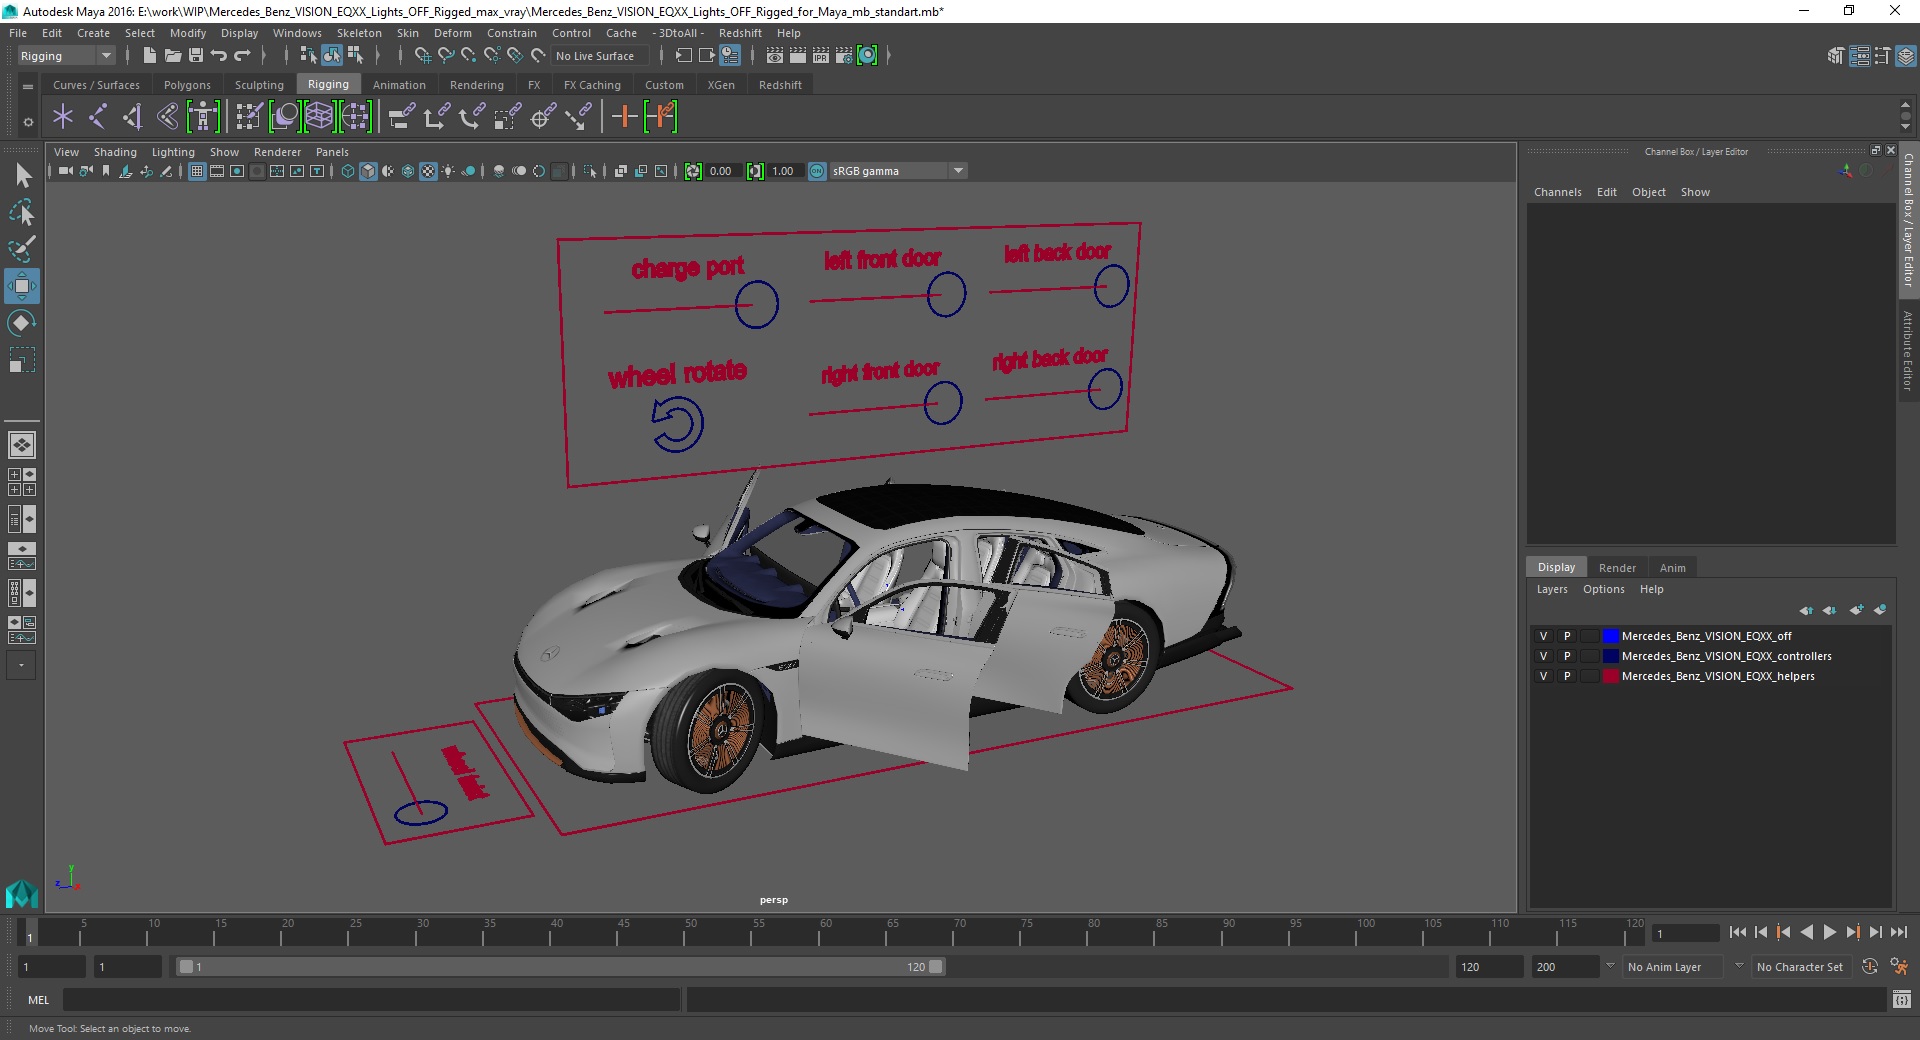Screen dimensions: 1920x1040
Task: Click the orange Set Key shelf icon
Action: [x=624, y=117]
